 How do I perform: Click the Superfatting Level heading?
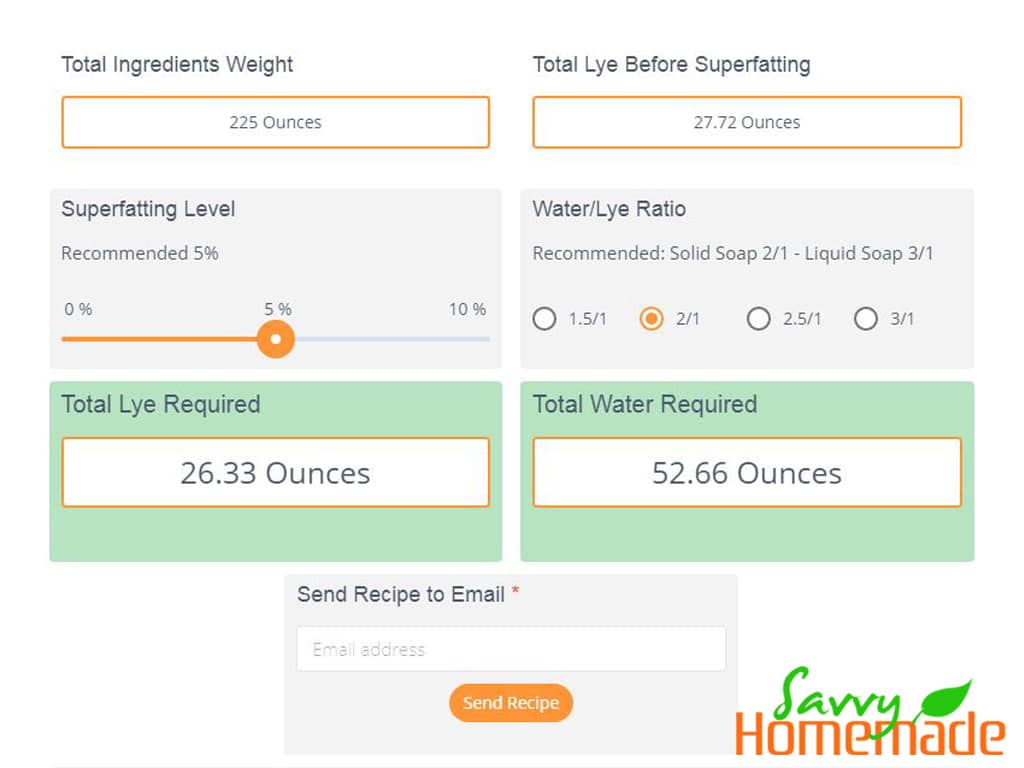coord(148,209)
